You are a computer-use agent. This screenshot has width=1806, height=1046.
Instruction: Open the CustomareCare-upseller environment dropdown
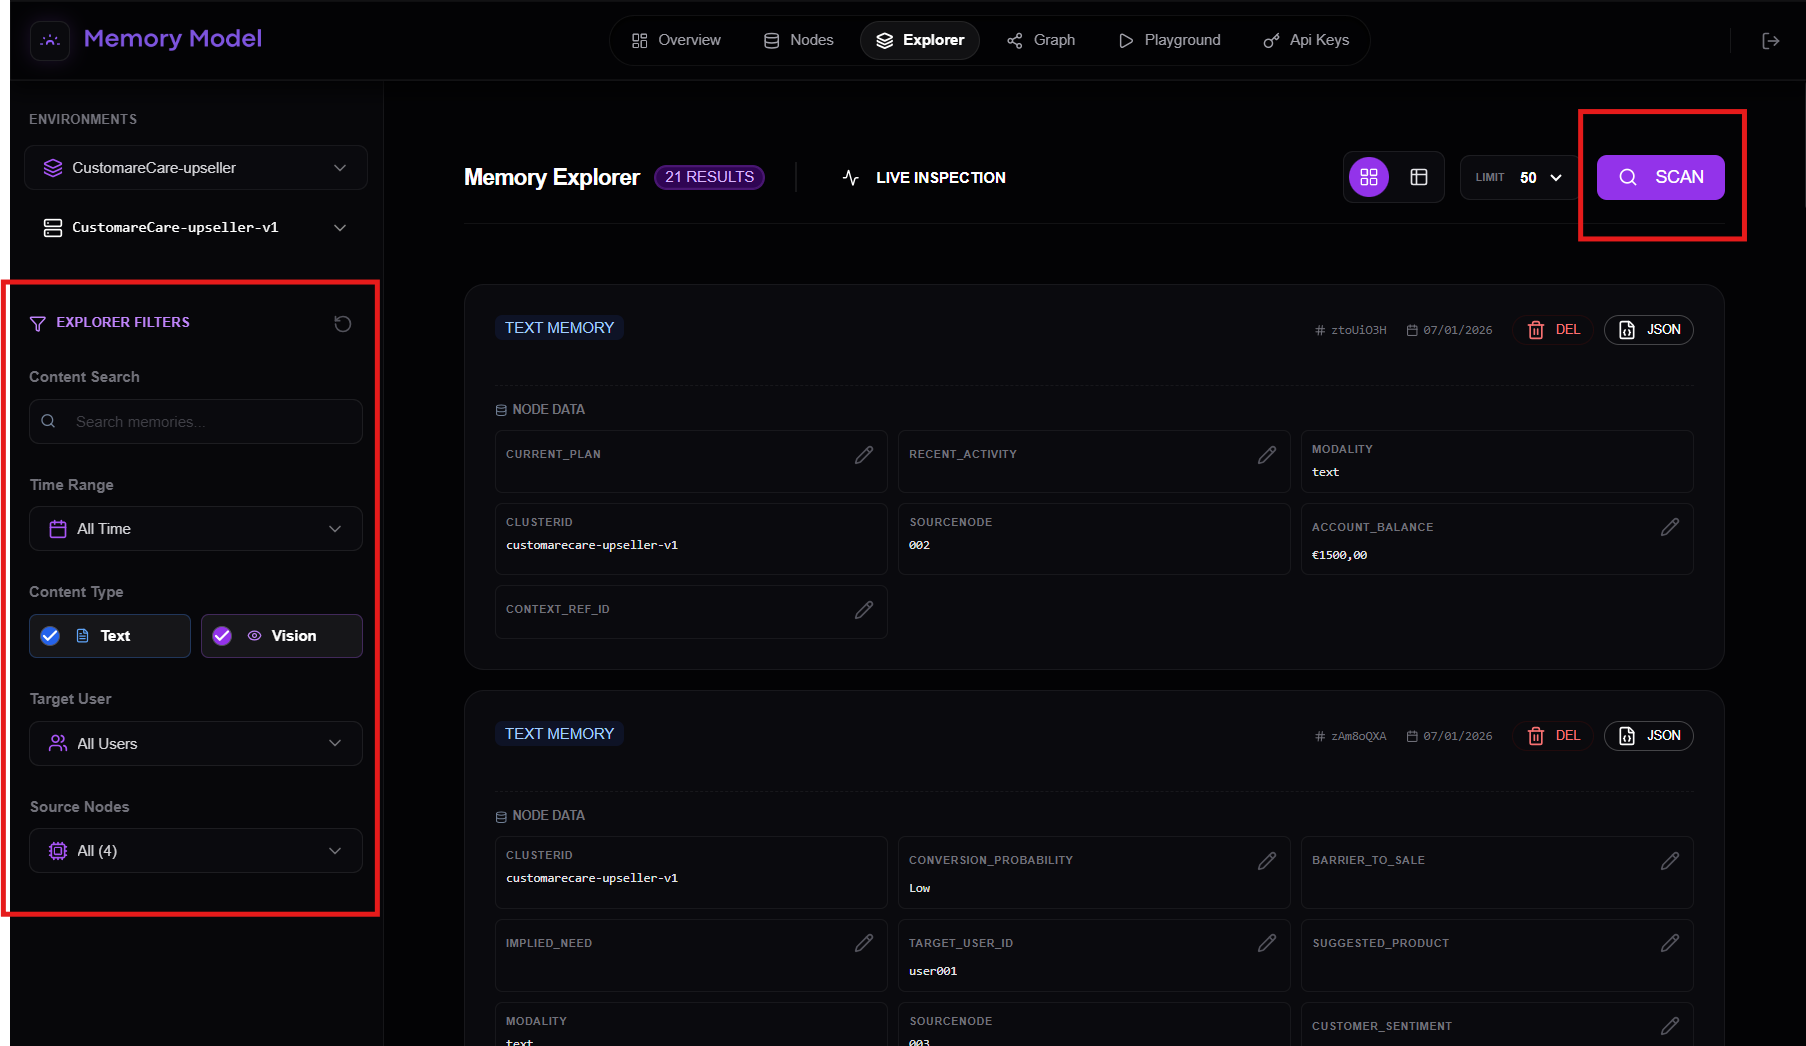[x=196, y=168]
